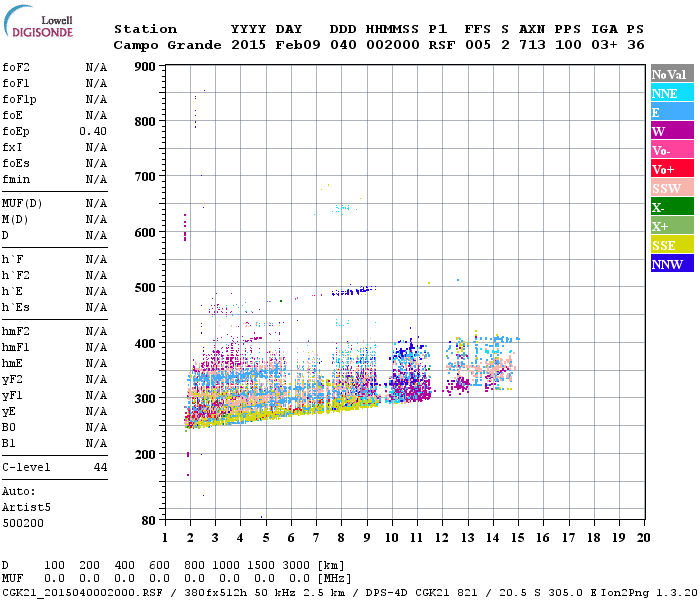Click the B0 parameter label

click(8, 427)
